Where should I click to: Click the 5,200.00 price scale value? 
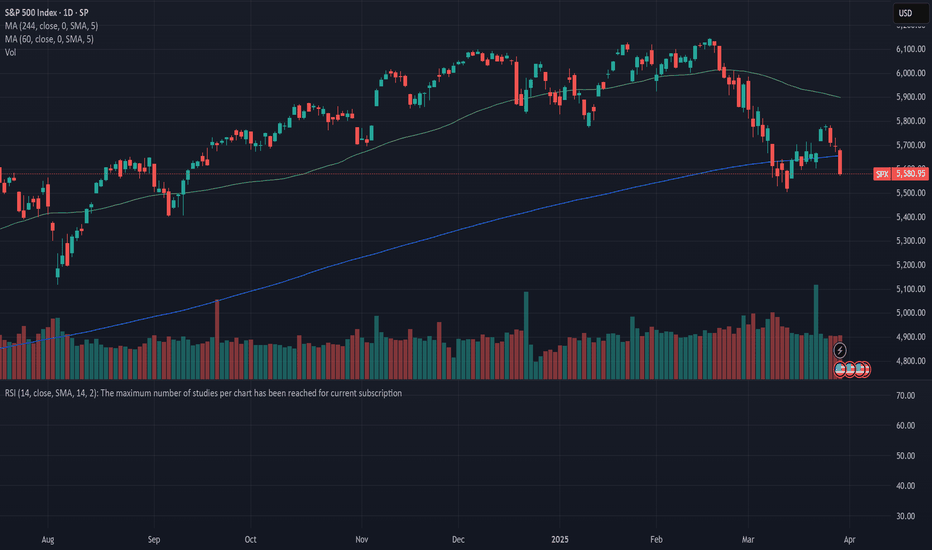(x=911, y=265)
